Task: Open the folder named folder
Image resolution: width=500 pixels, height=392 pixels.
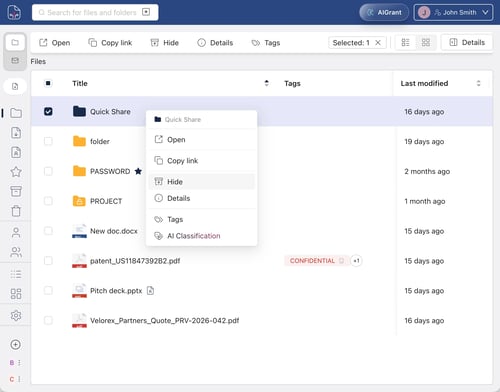Action: (100, 141)
